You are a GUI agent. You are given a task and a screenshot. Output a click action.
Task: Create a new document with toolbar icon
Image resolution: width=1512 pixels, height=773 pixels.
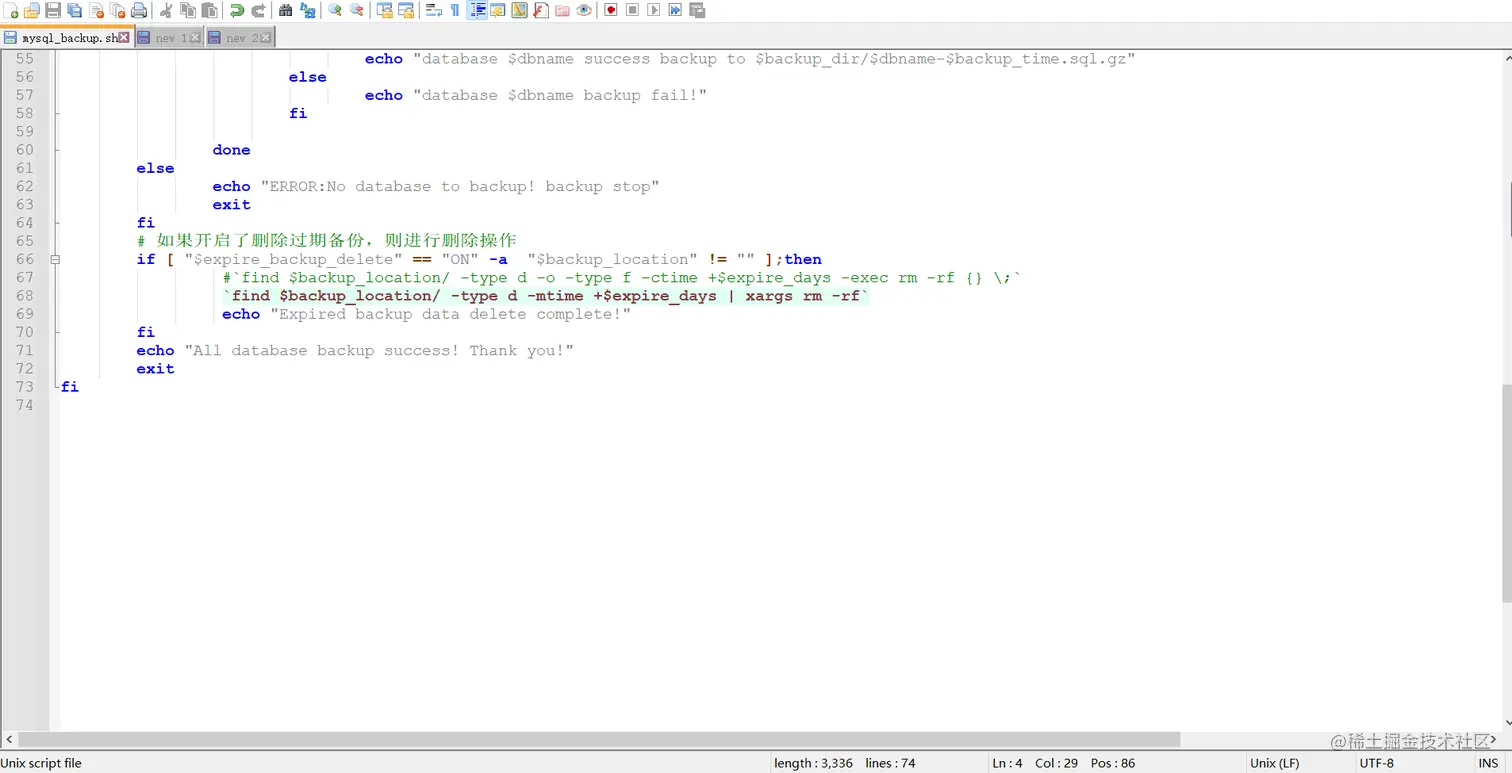coord(10,10)
